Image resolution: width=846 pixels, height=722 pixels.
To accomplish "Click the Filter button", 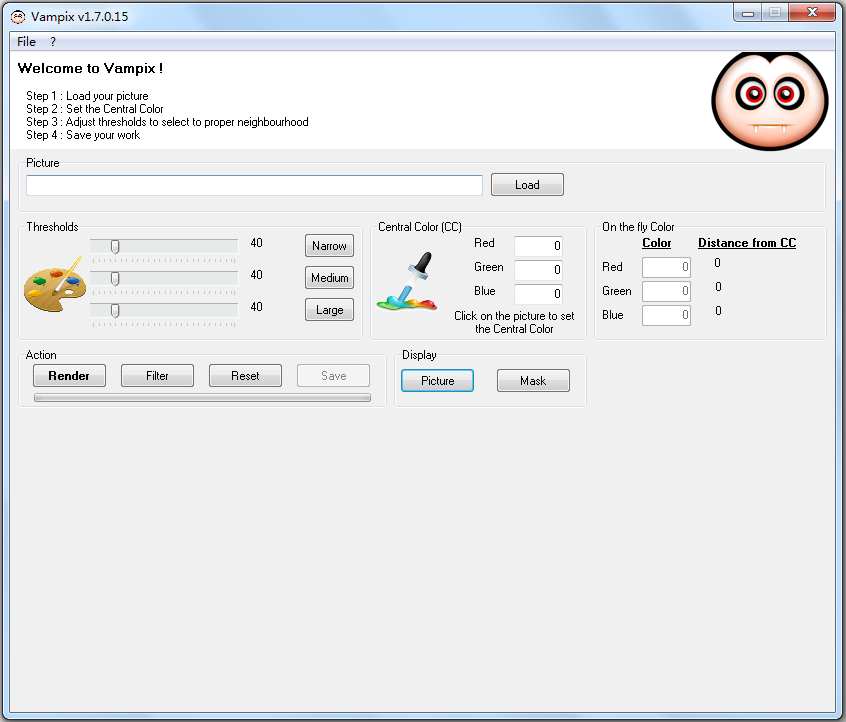I will 157,376.
